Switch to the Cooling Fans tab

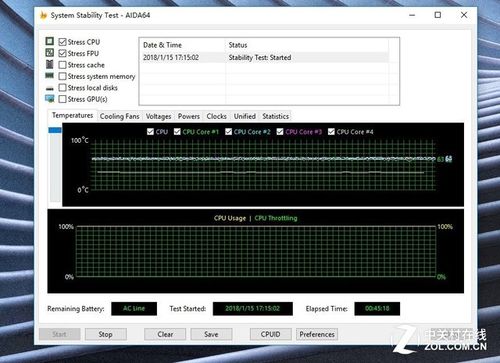(119, 116)
